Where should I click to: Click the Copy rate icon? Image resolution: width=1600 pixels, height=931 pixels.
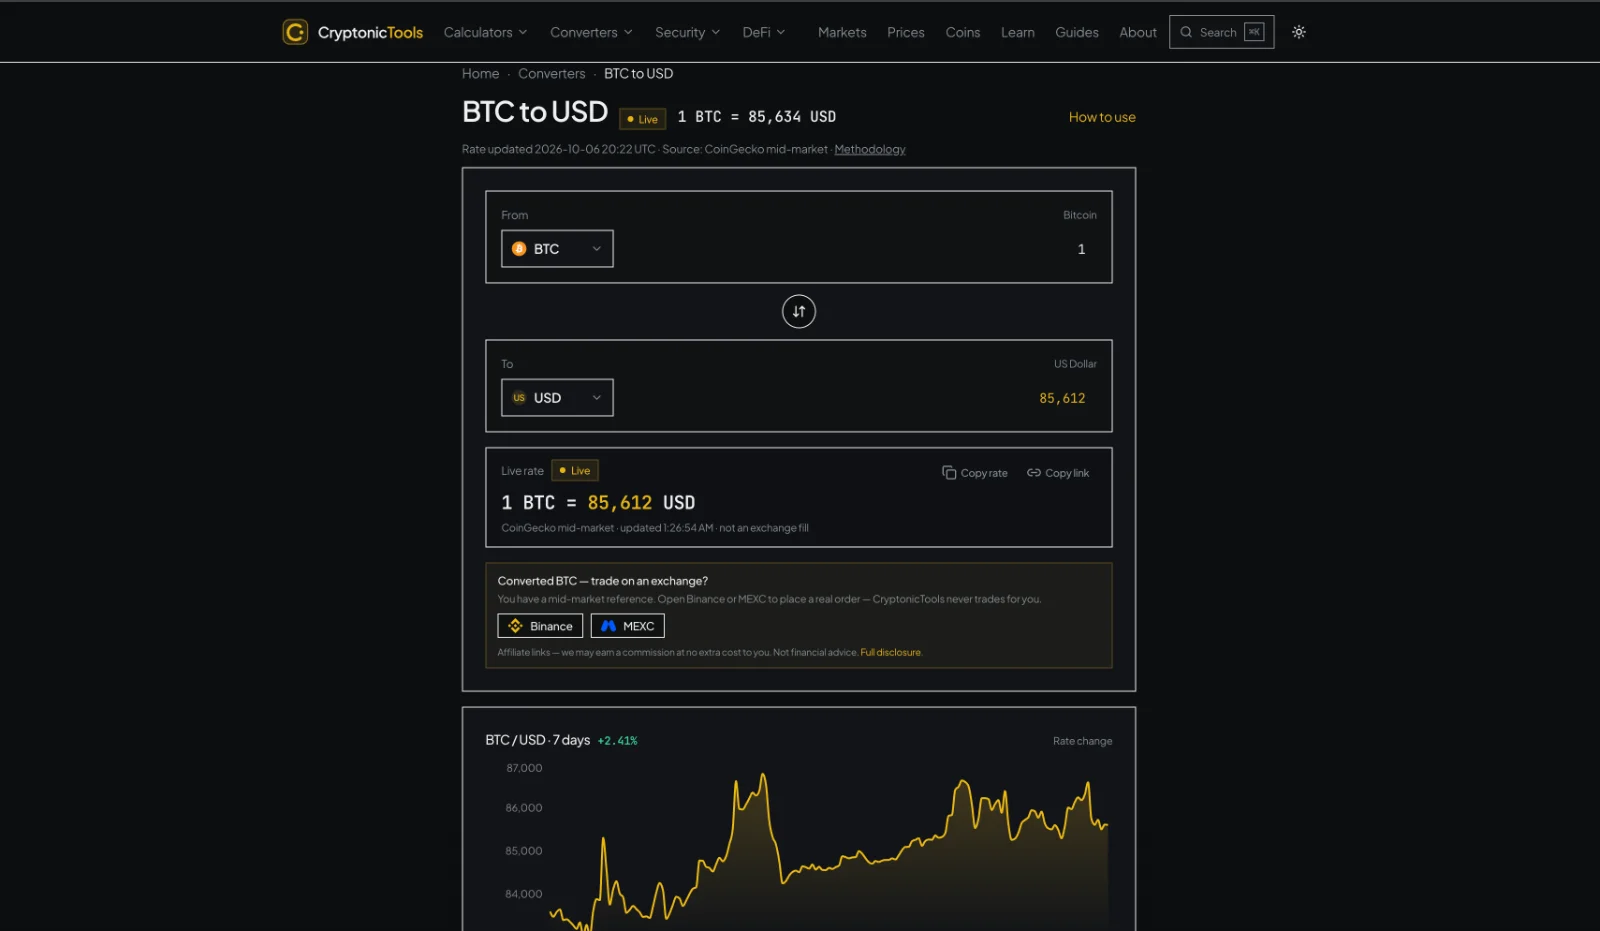click(949, 473)
